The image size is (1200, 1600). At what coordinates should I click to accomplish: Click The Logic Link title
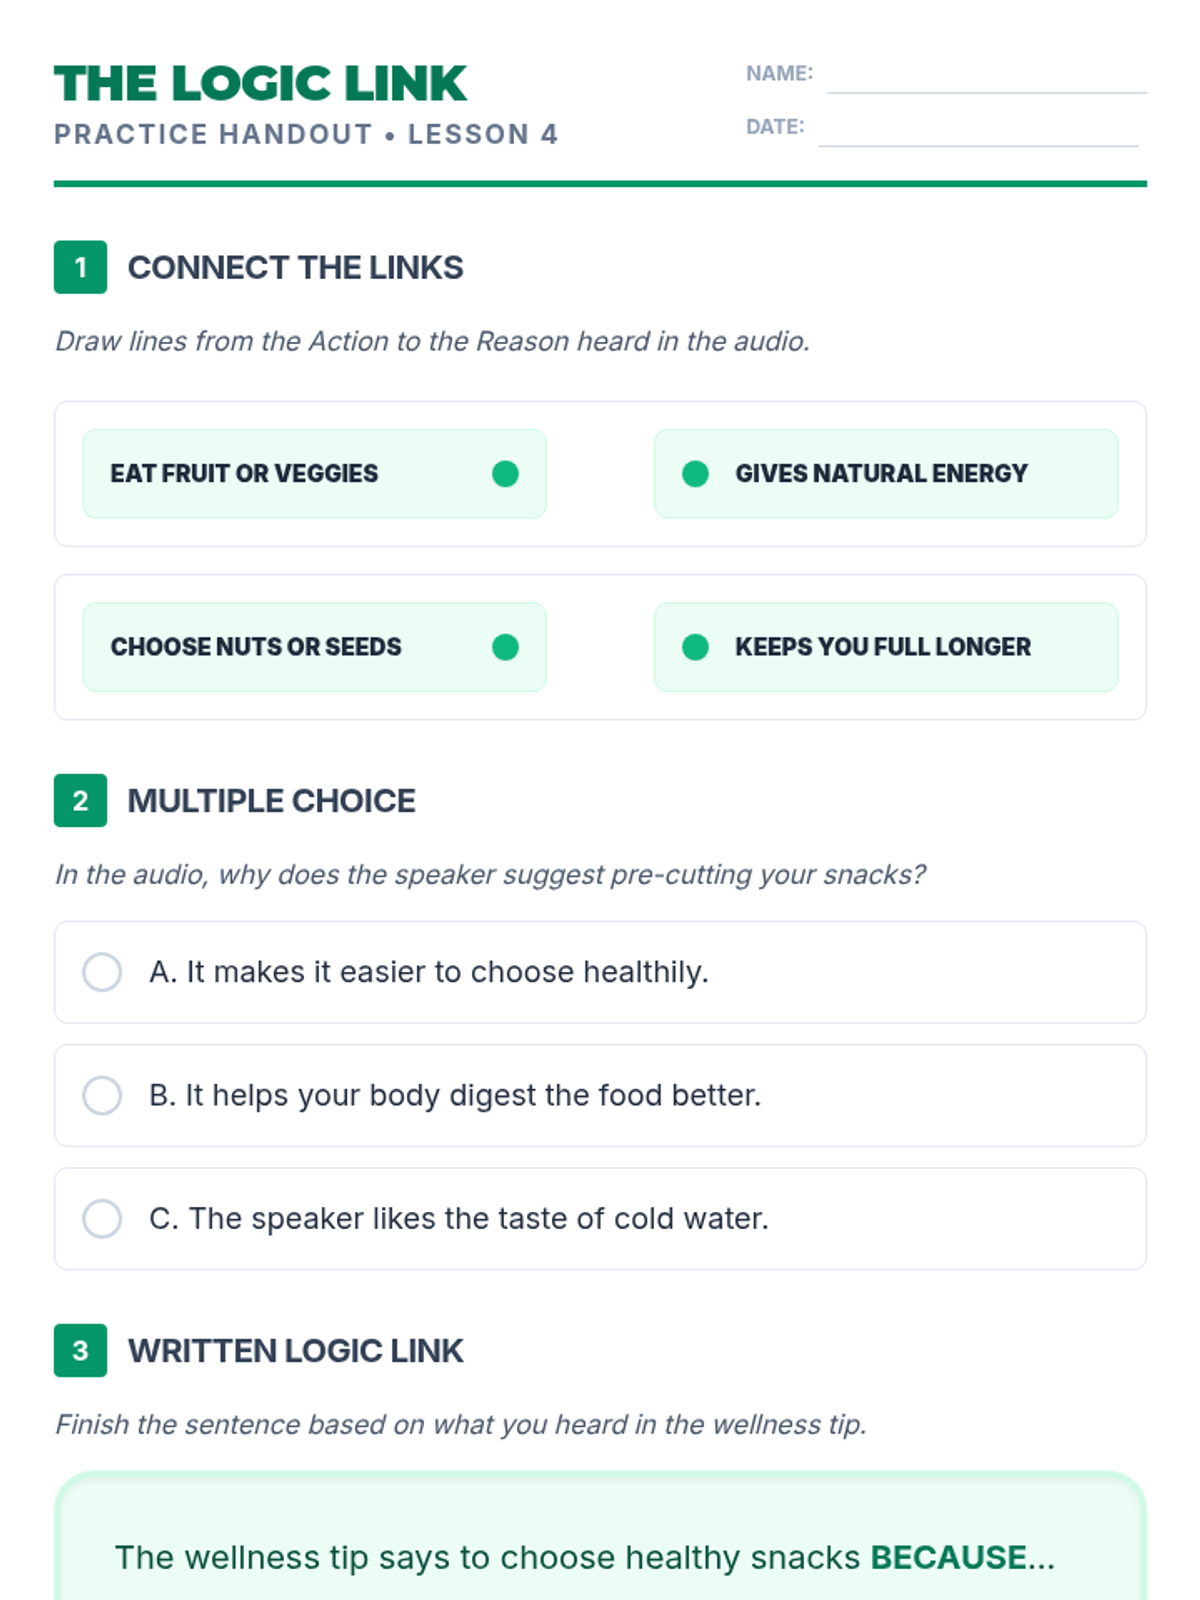coord(261,84)
